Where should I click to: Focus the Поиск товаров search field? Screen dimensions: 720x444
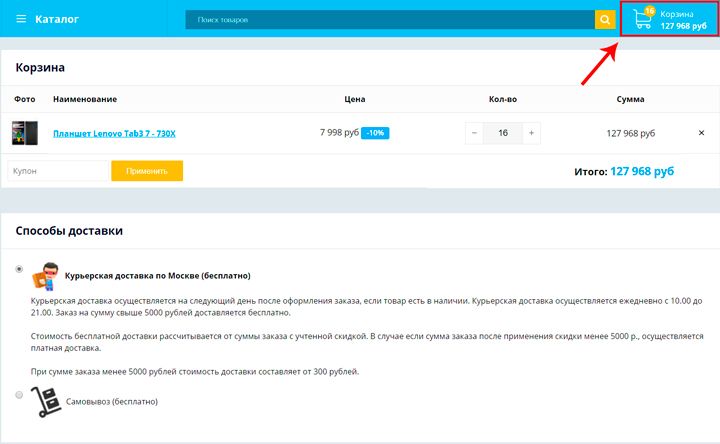coord(390,20)
